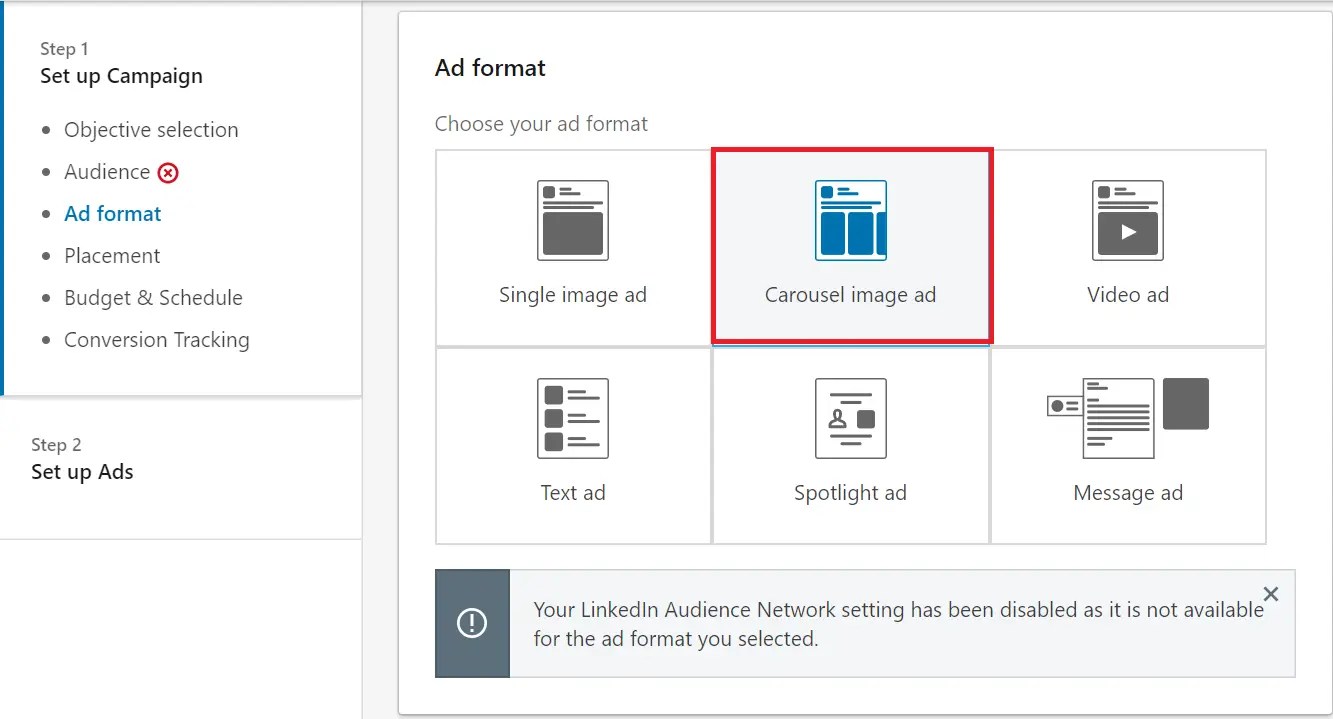Jump to Ad format section

(x=113, y=214)
